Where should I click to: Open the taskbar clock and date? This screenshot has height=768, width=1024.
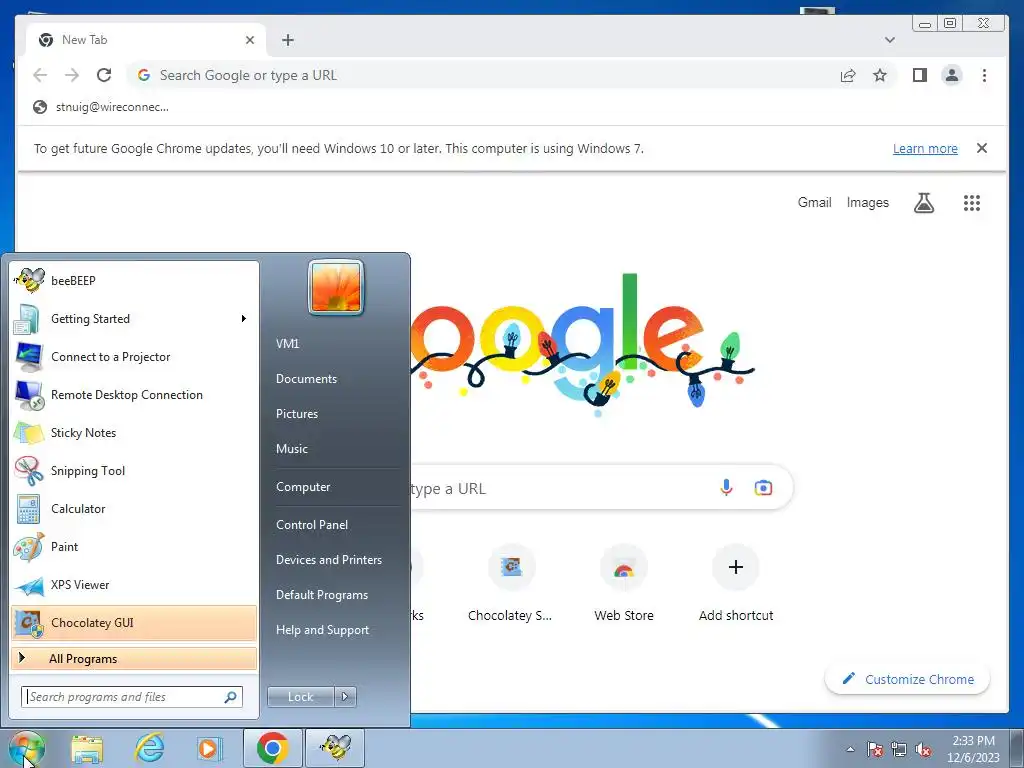coord(973,749)
